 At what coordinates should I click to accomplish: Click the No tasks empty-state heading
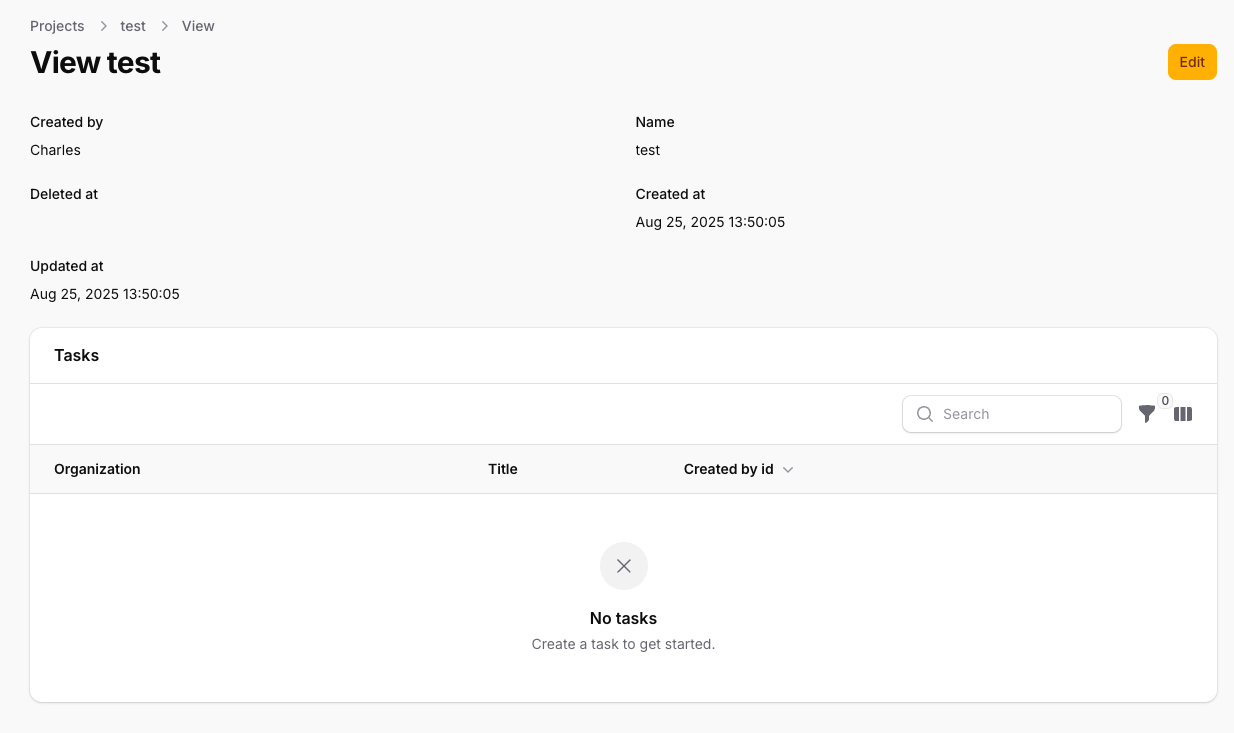coord(623,618)
